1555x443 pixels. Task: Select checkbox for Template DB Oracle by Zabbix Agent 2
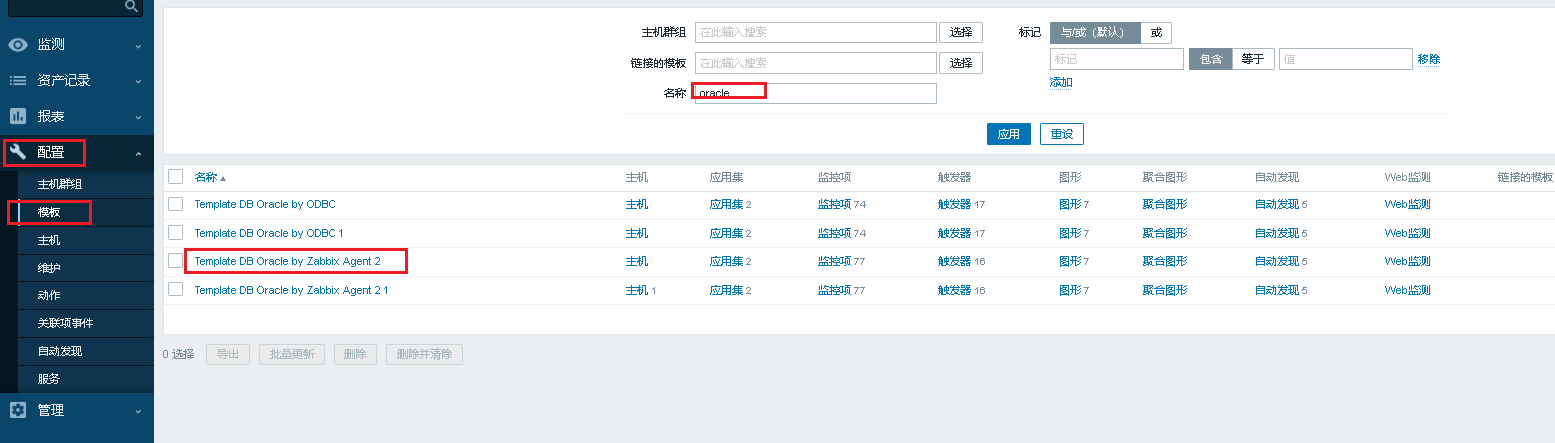click(176, 261)
